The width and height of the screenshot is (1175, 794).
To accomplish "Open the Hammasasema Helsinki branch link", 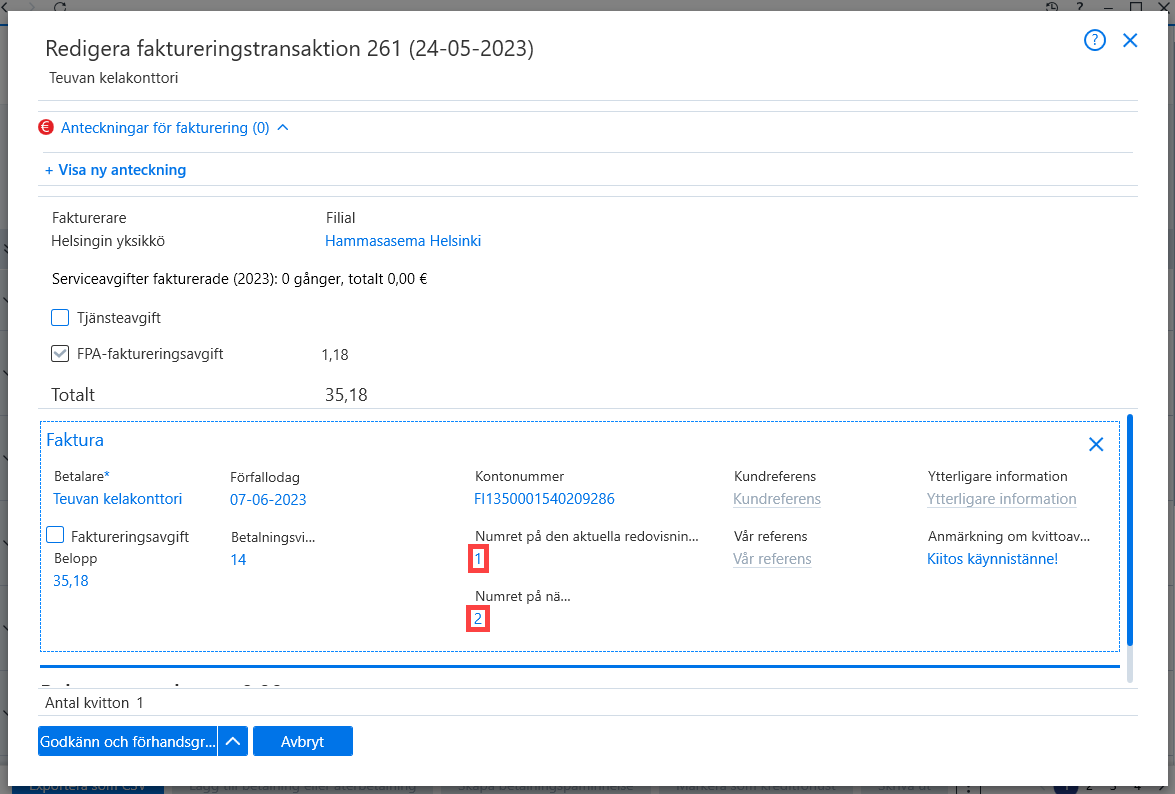I will pos(403,241).
